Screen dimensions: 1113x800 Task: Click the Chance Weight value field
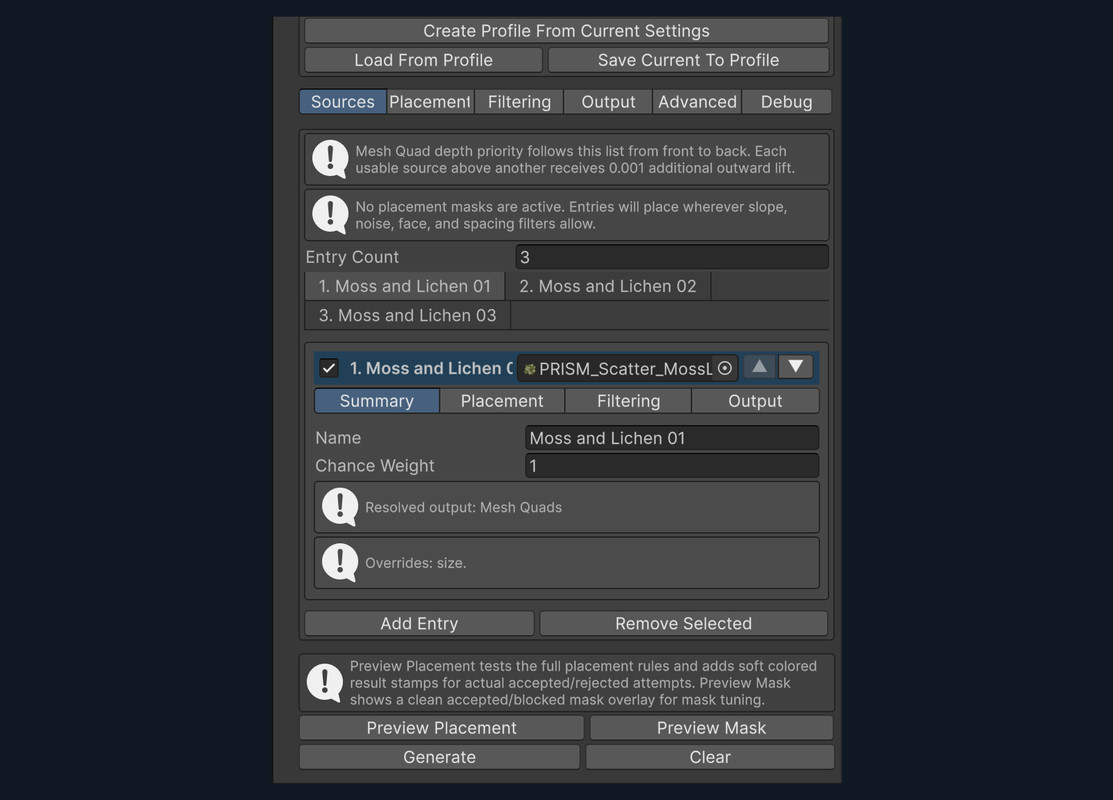coord(672,466)
